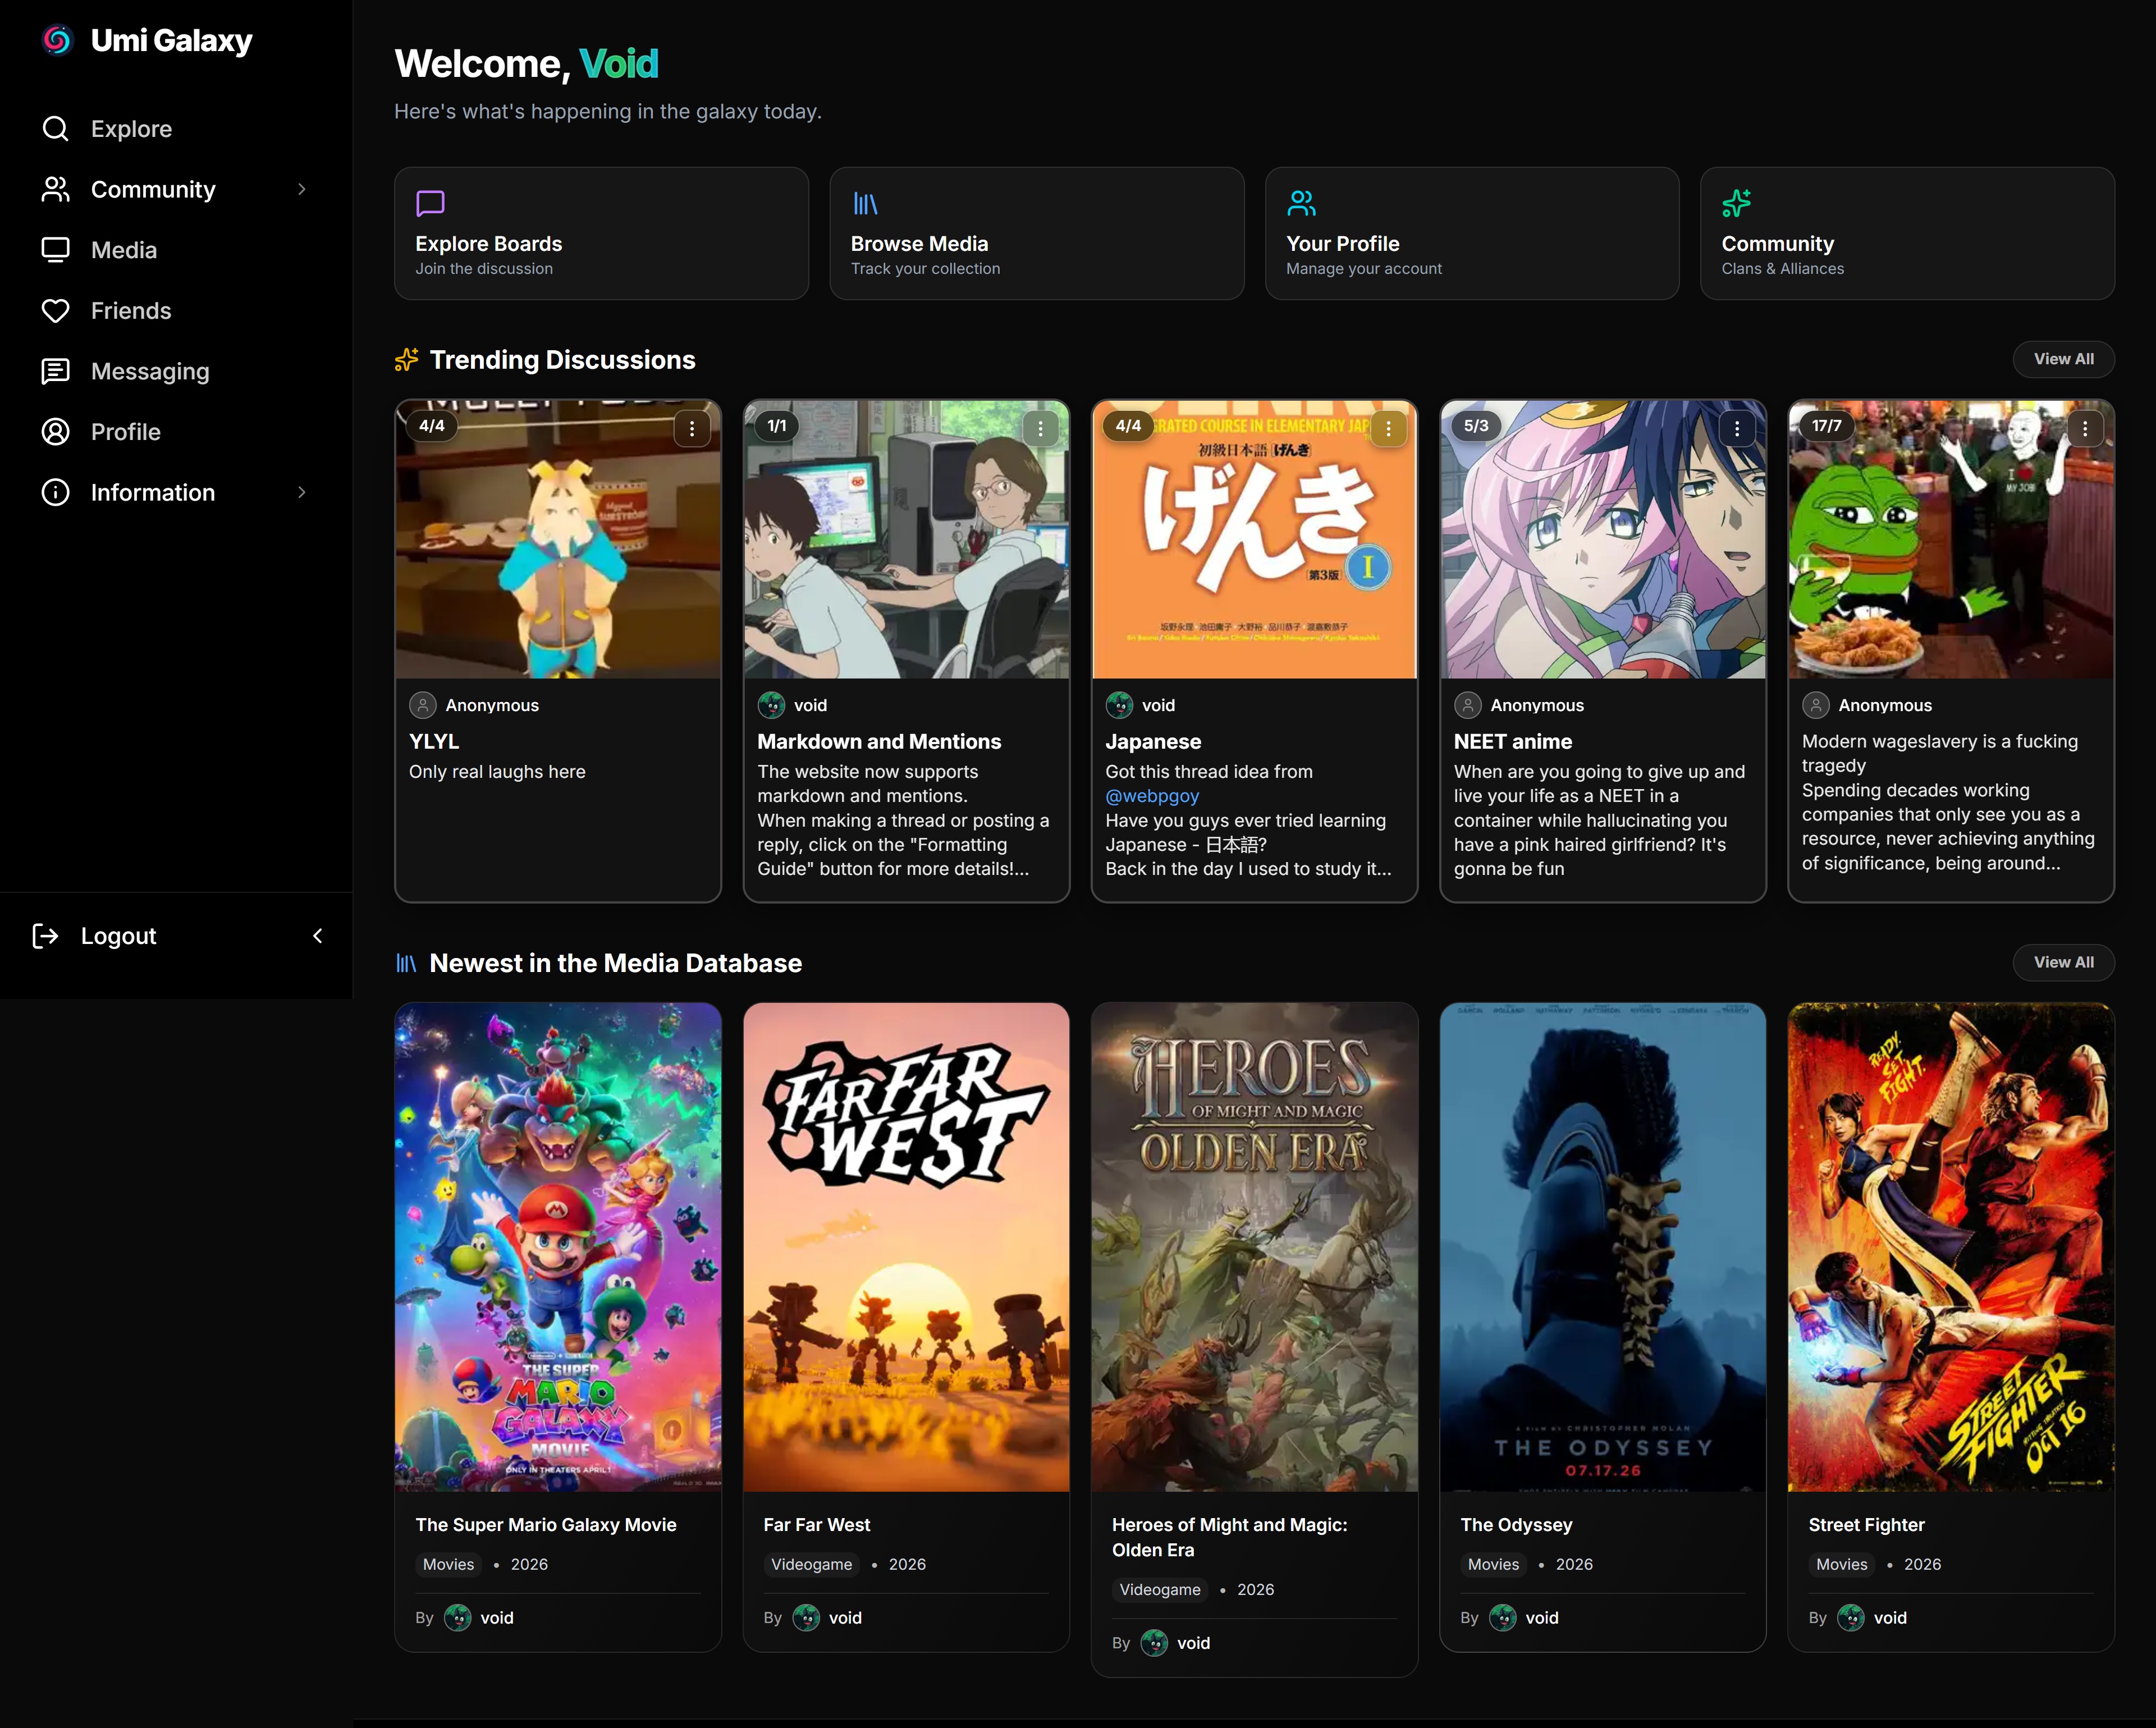Image resolution: width=2156 pixels, height=1728 pixels.
Task: Click the Community Clans & Alliances quick card
Action: click(x=1907, y=233)
